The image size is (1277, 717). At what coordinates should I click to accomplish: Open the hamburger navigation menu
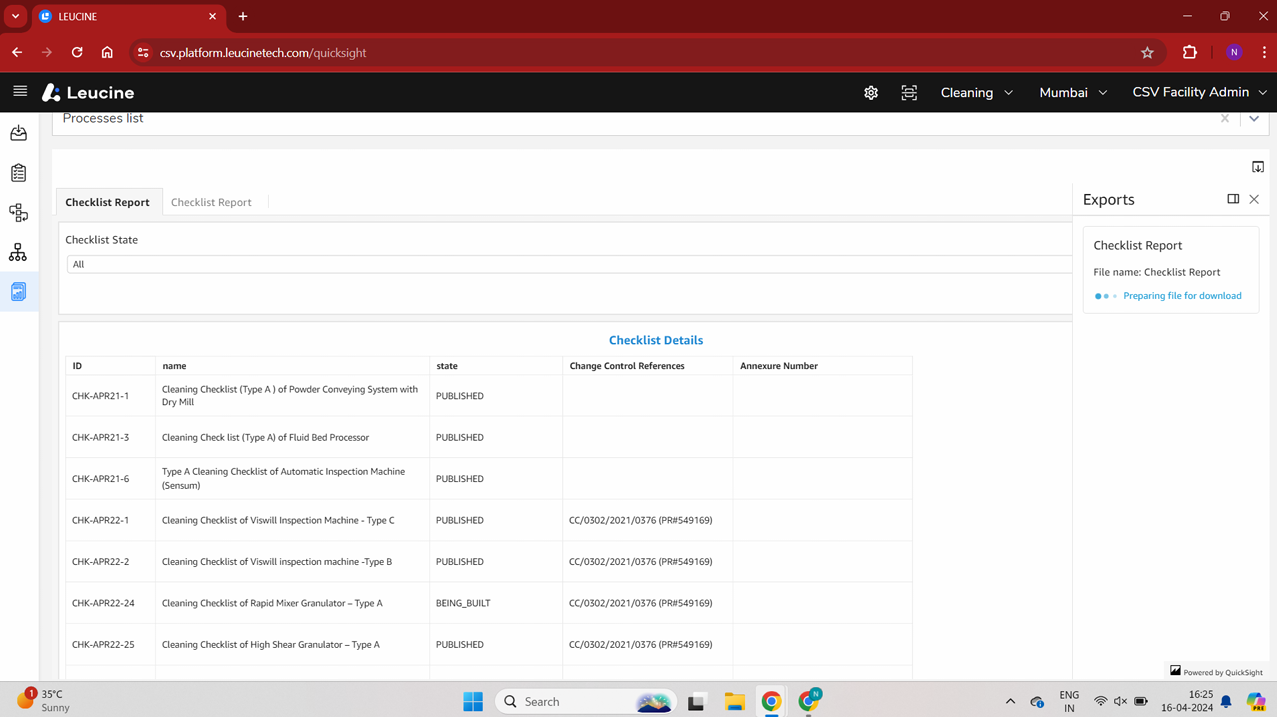pos(20,91)
